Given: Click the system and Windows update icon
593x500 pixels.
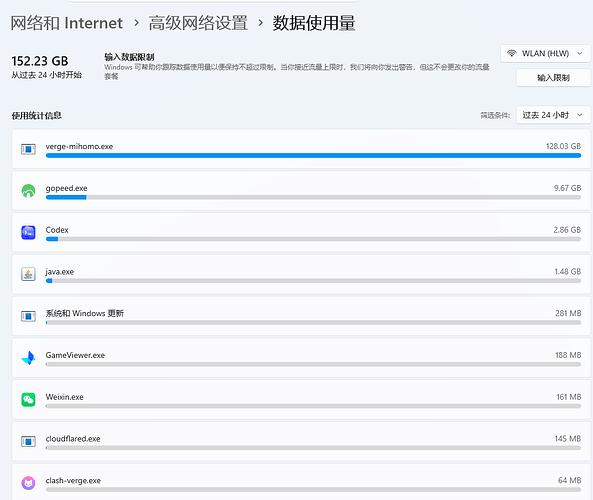Looking at the screenshot, I should coord(28,316).
